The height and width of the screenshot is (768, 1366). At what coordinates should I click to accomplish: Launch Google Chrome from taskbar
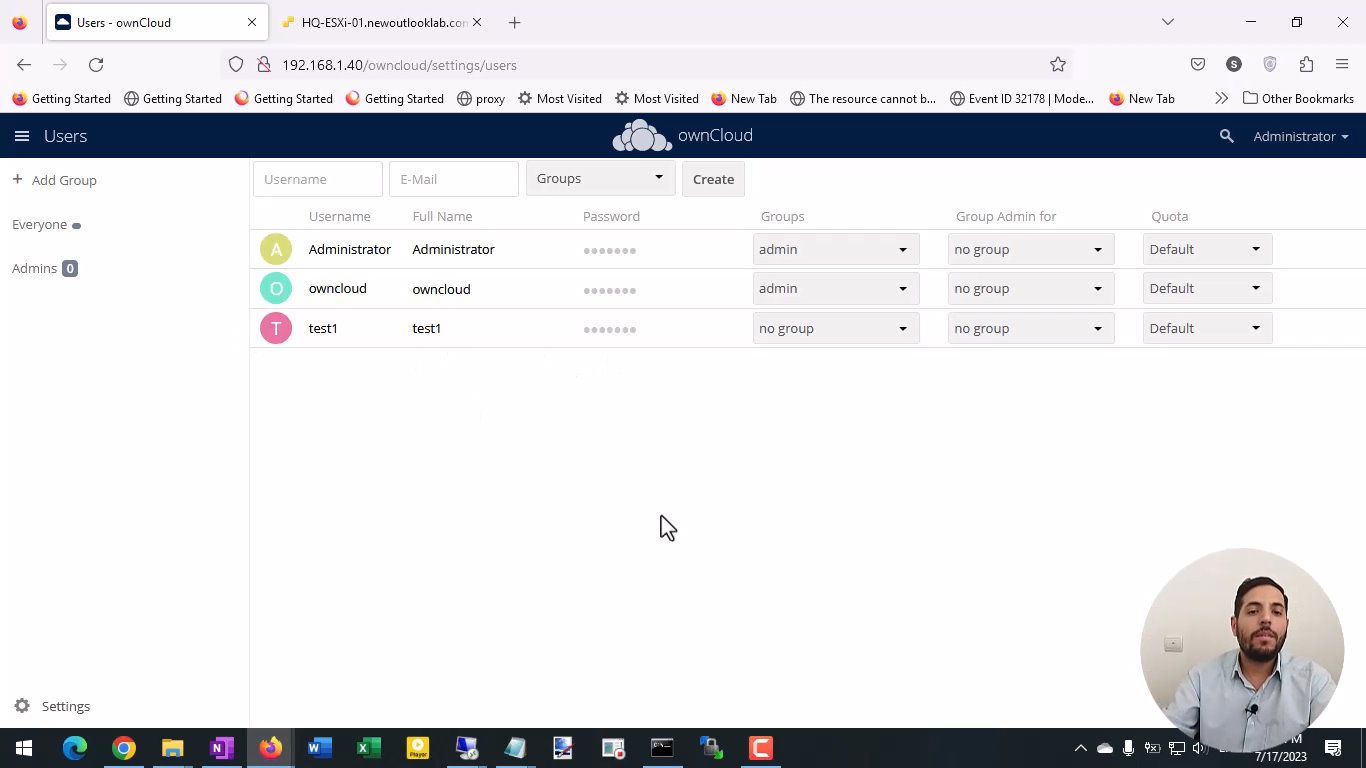point(123,748)
